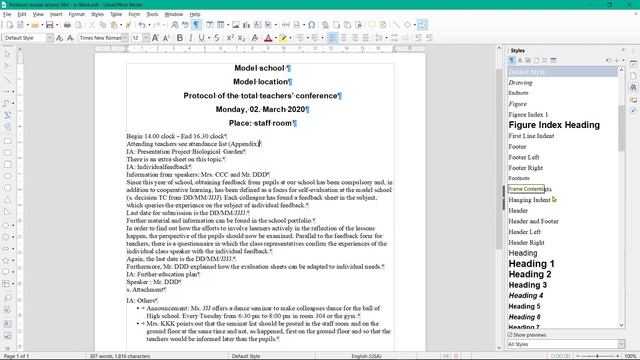Click English (USA) language in status bar
Screen dimensions: 640x360
click(x=366, y=356)
